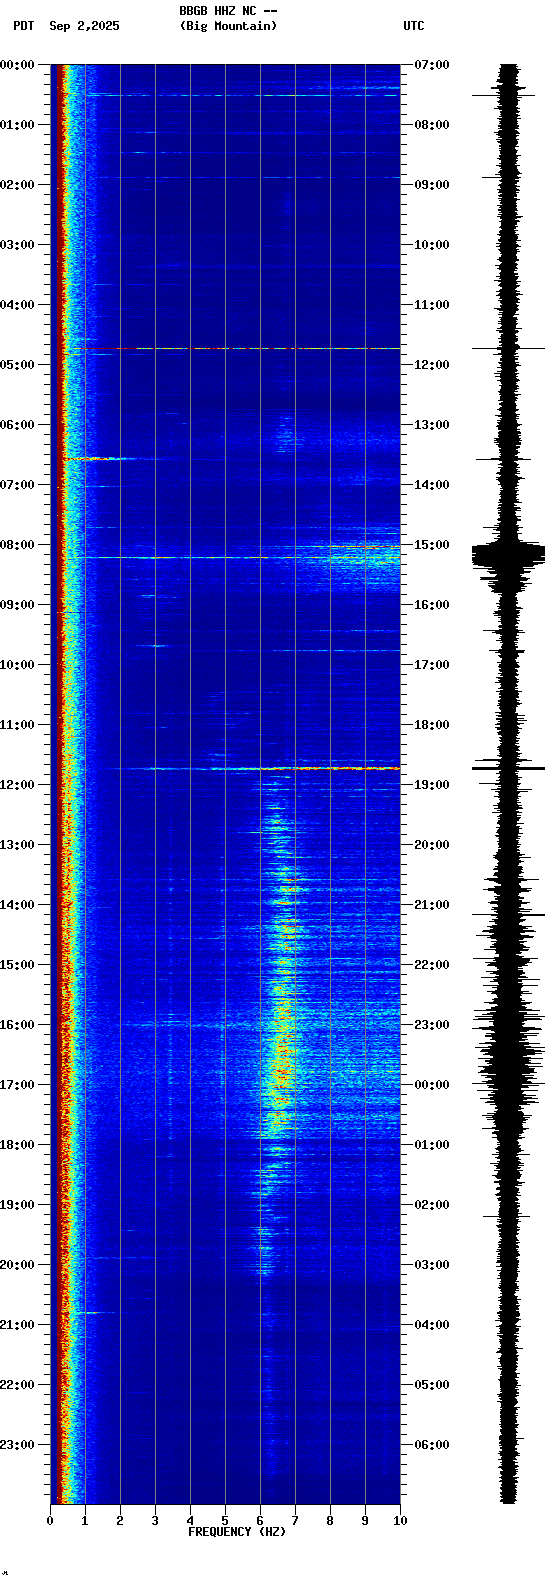Click the station title 'BBGB HHZ NC --'
This screenshot has width=552, height=1584.
tap(228, 11)
